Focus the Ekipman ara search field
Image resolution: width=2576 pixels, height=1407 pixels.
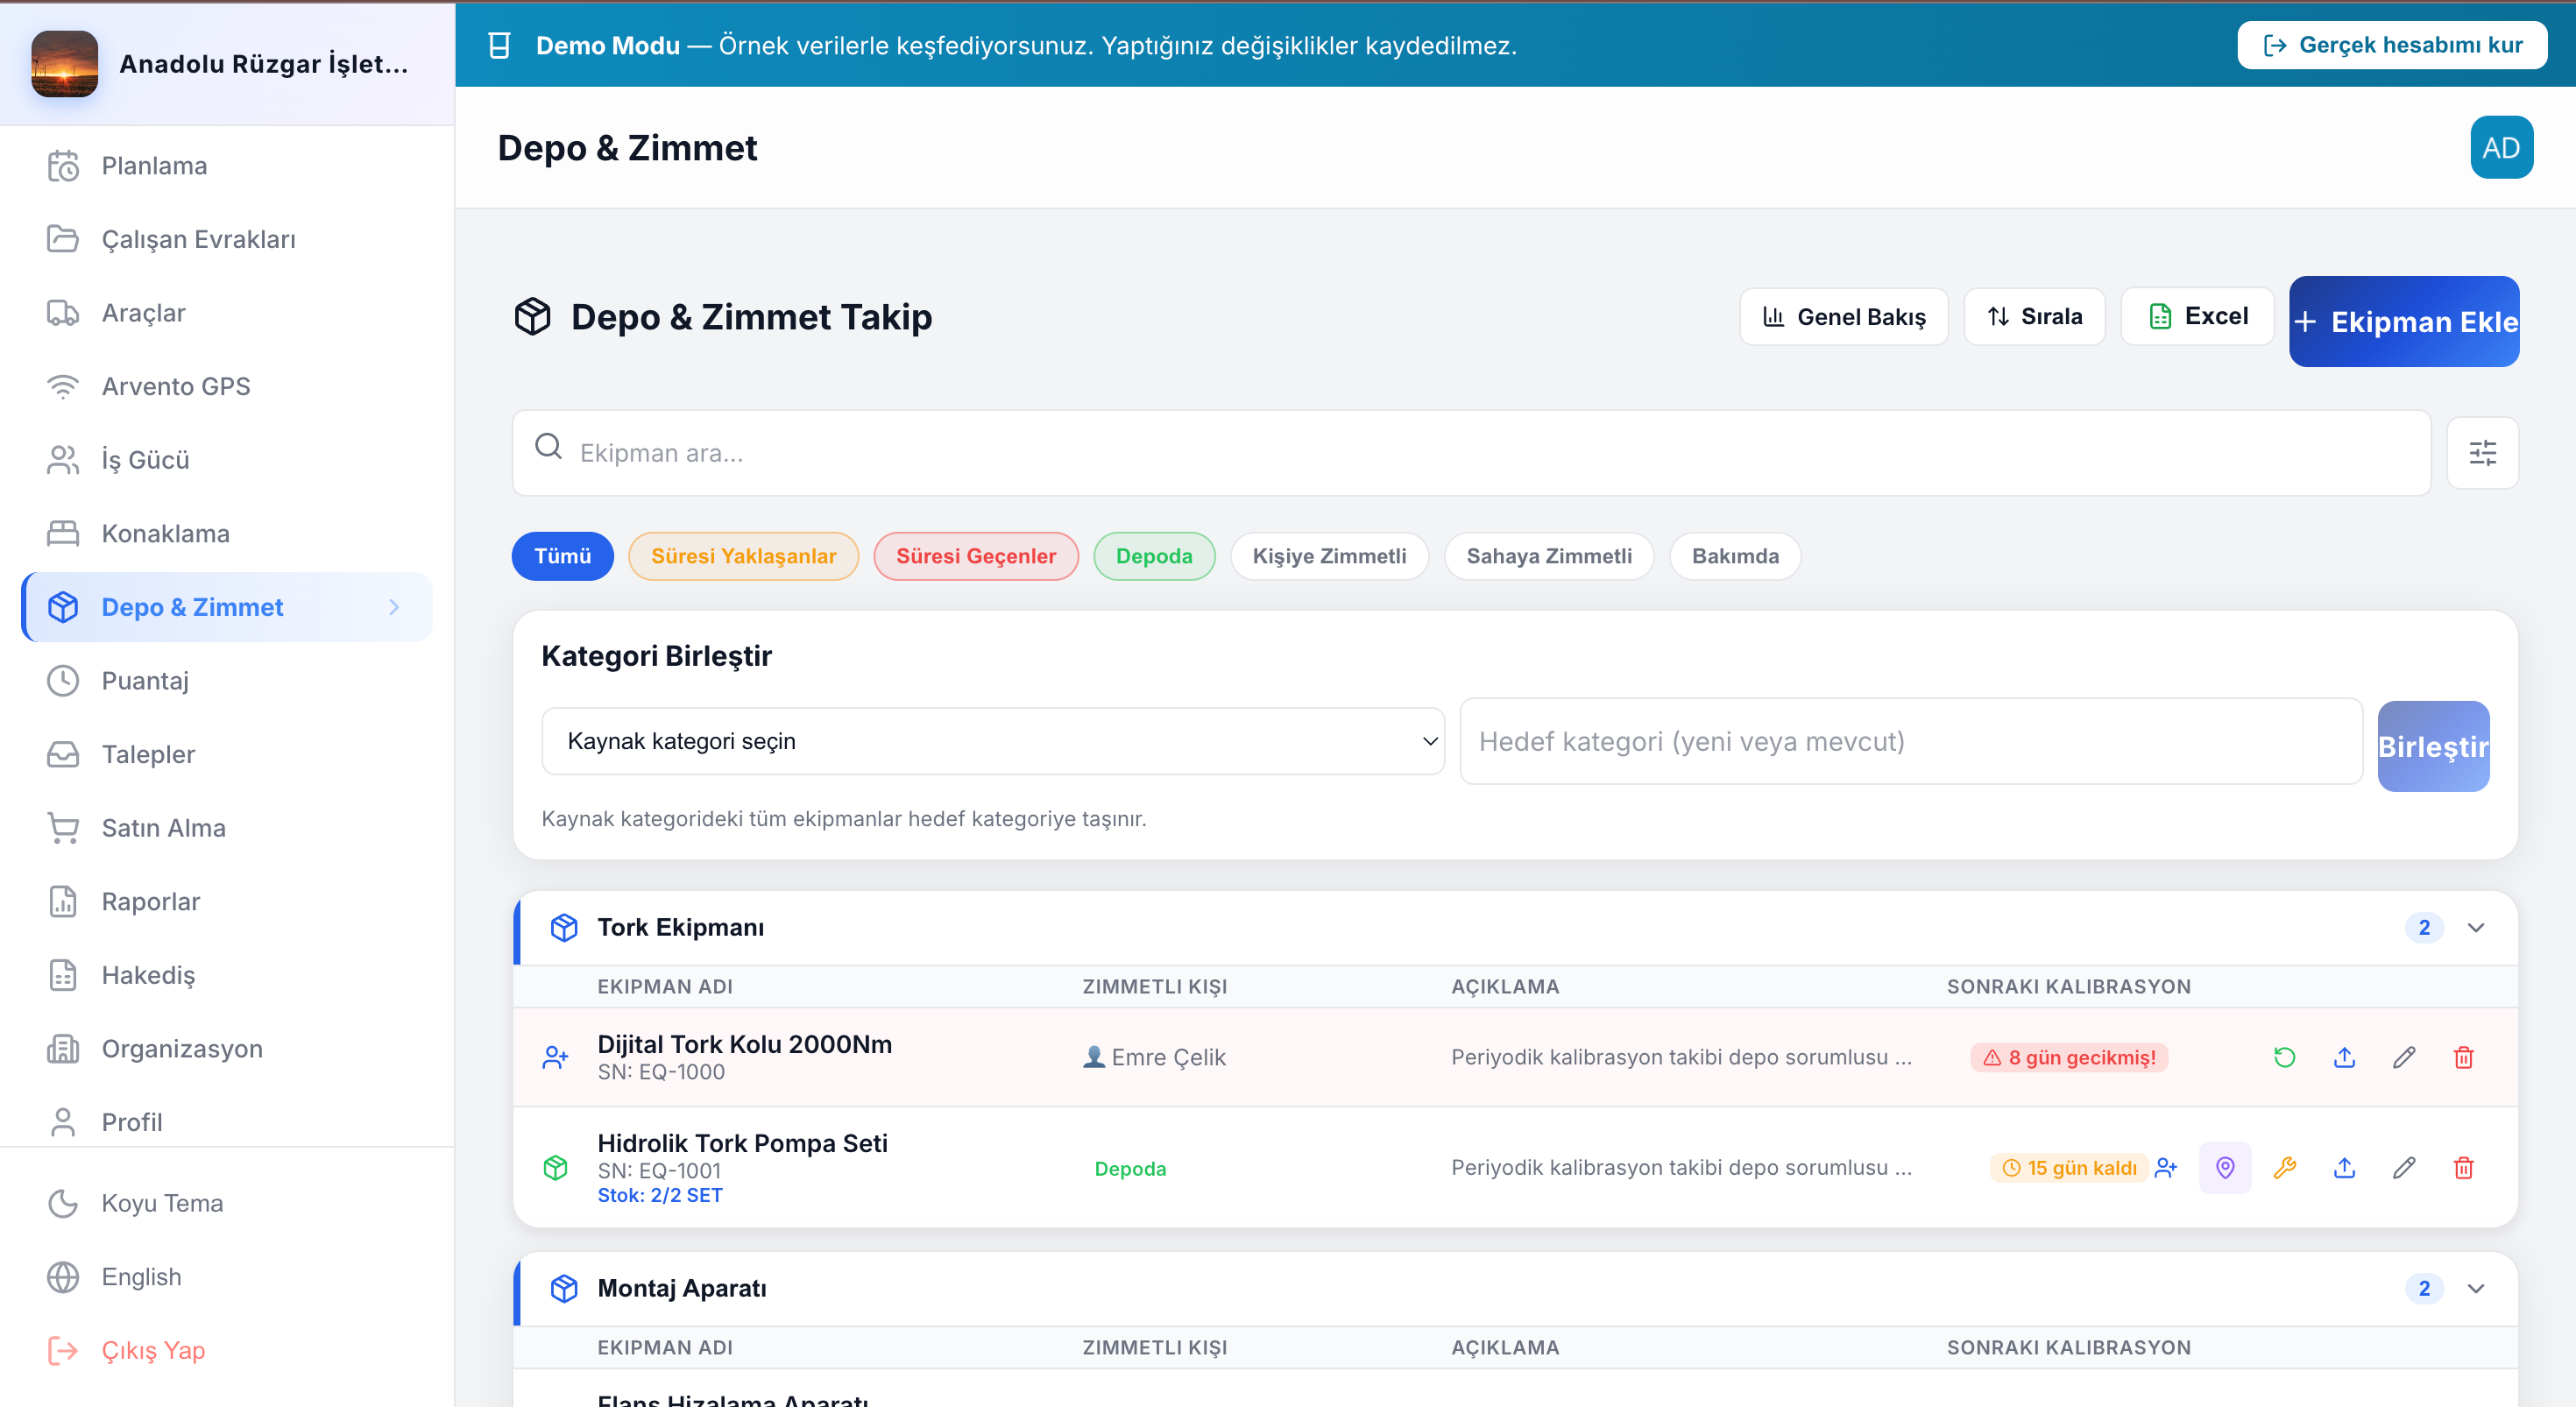(x=1471, y=453)
